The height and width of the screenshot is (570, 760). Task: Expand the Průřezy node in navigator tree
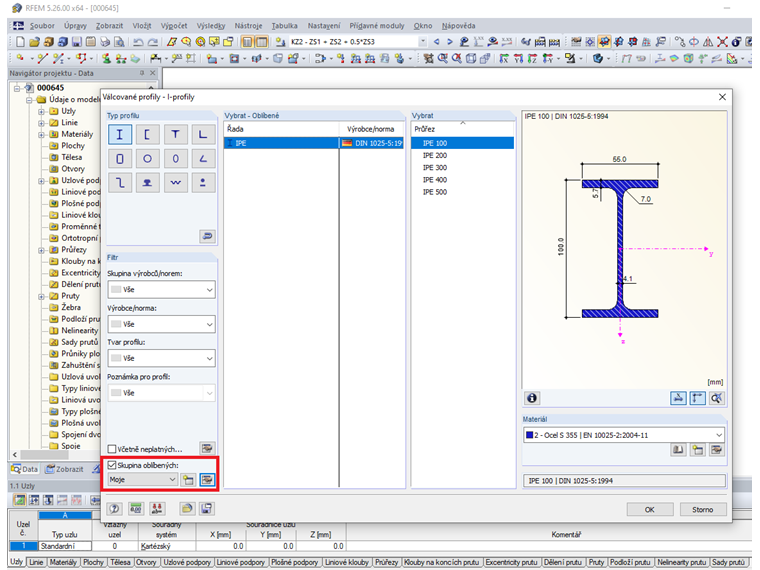[42, 250]
